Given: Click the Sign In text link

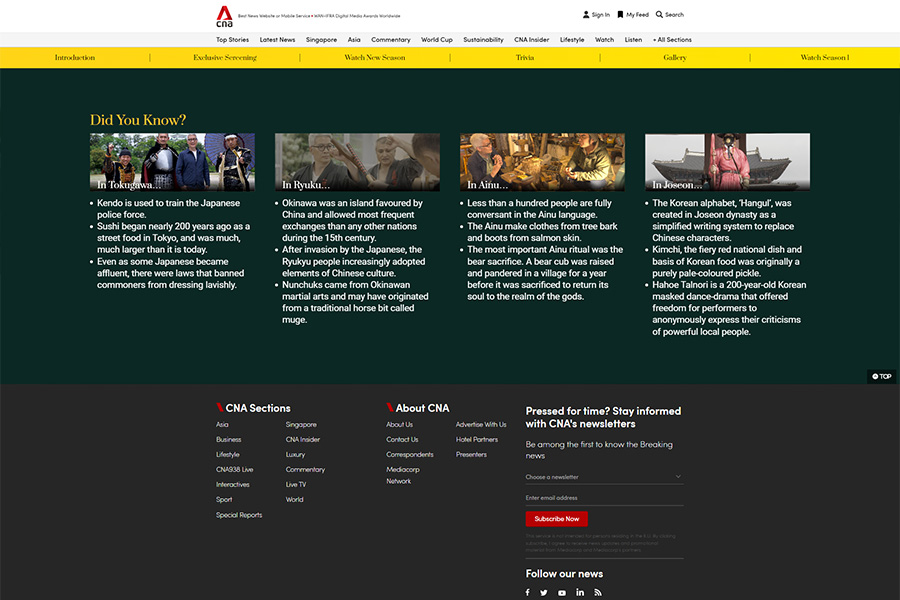Looking at the screenshot, I should pyautogui.click(x=601, y=15).
